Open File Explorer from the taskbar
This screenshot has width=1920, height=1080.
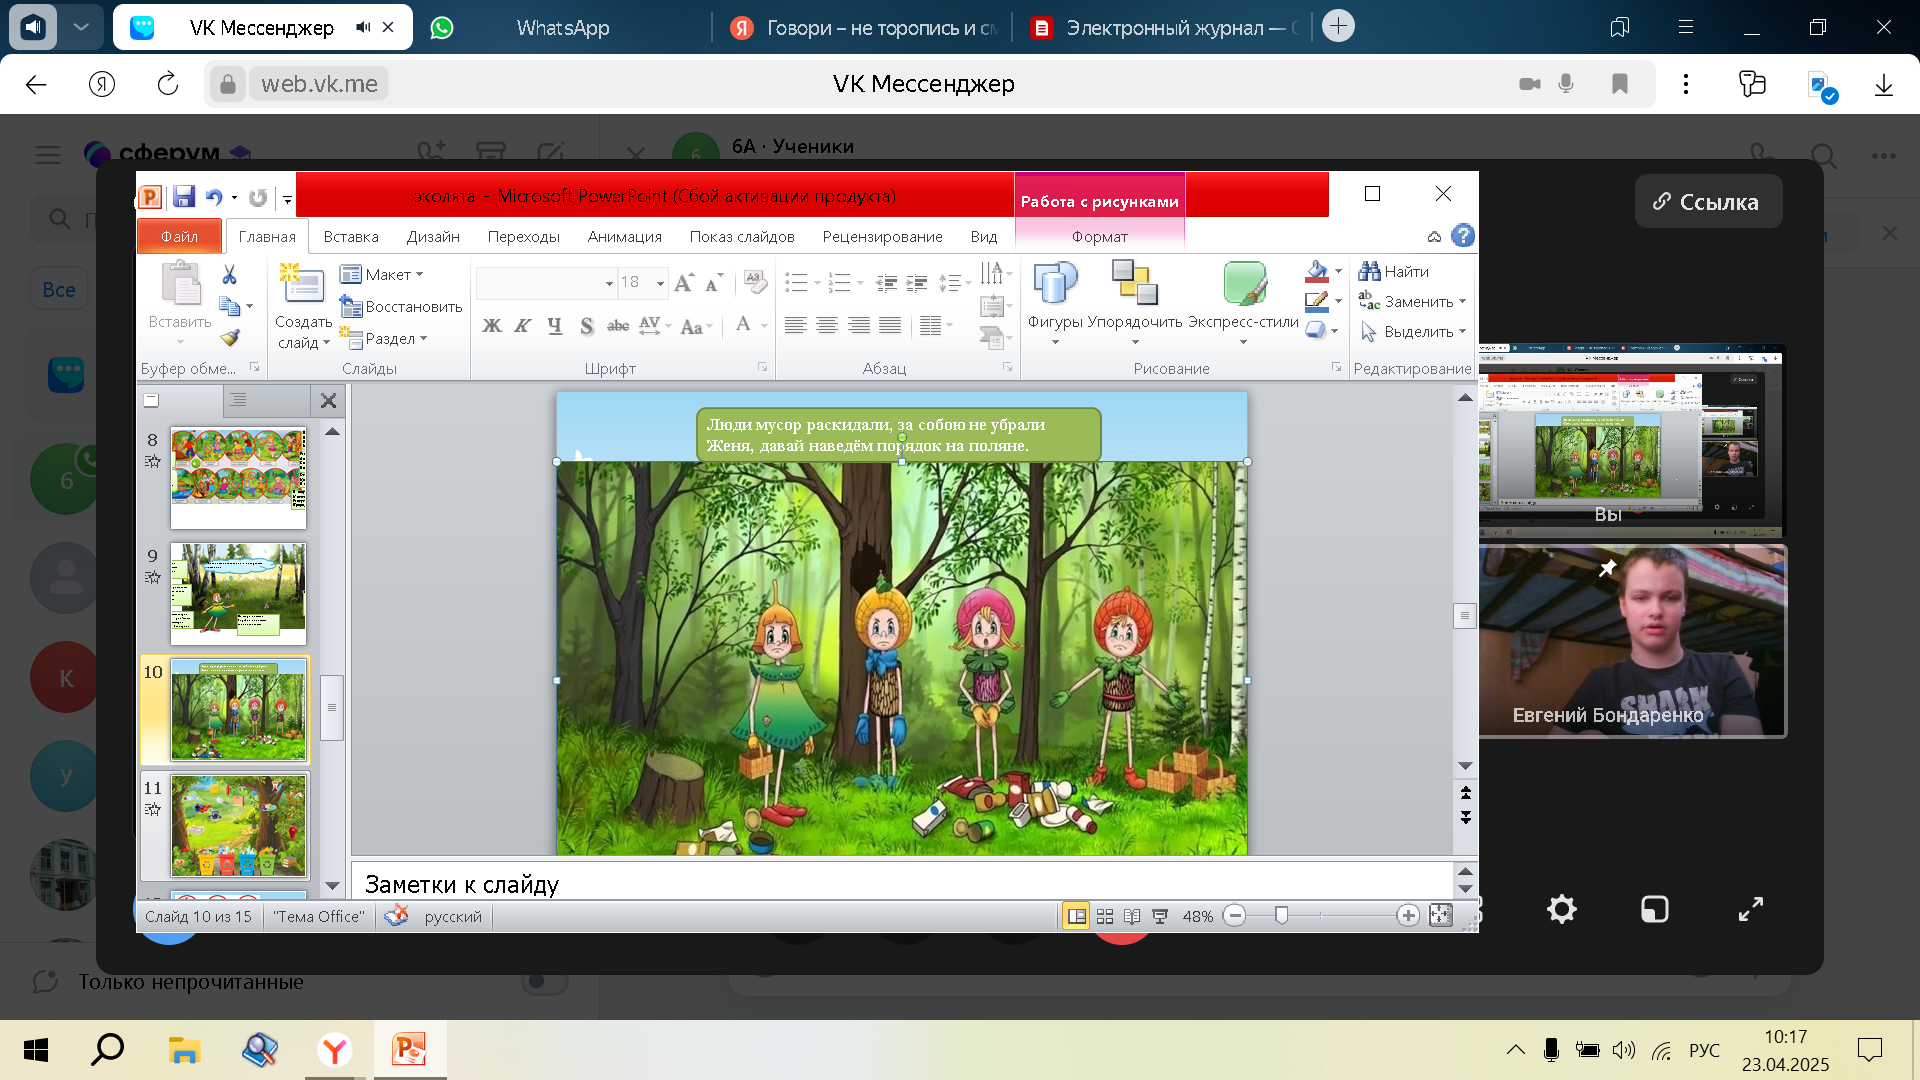click(184, 1050)
